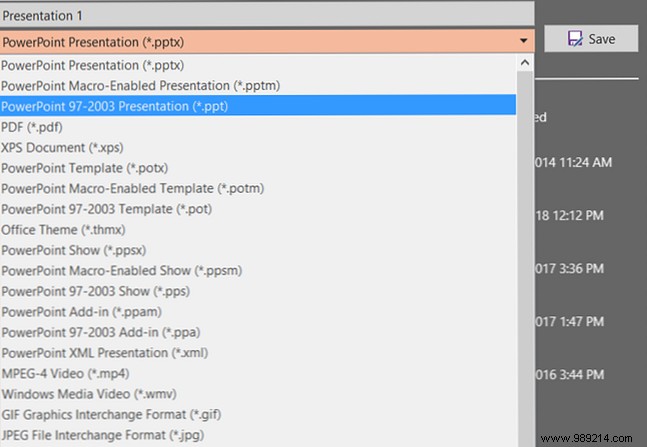Click the 3:36 PM date entry
This screenshot has height=447, width=647.
pyautogui.click(x=569, y=268)
